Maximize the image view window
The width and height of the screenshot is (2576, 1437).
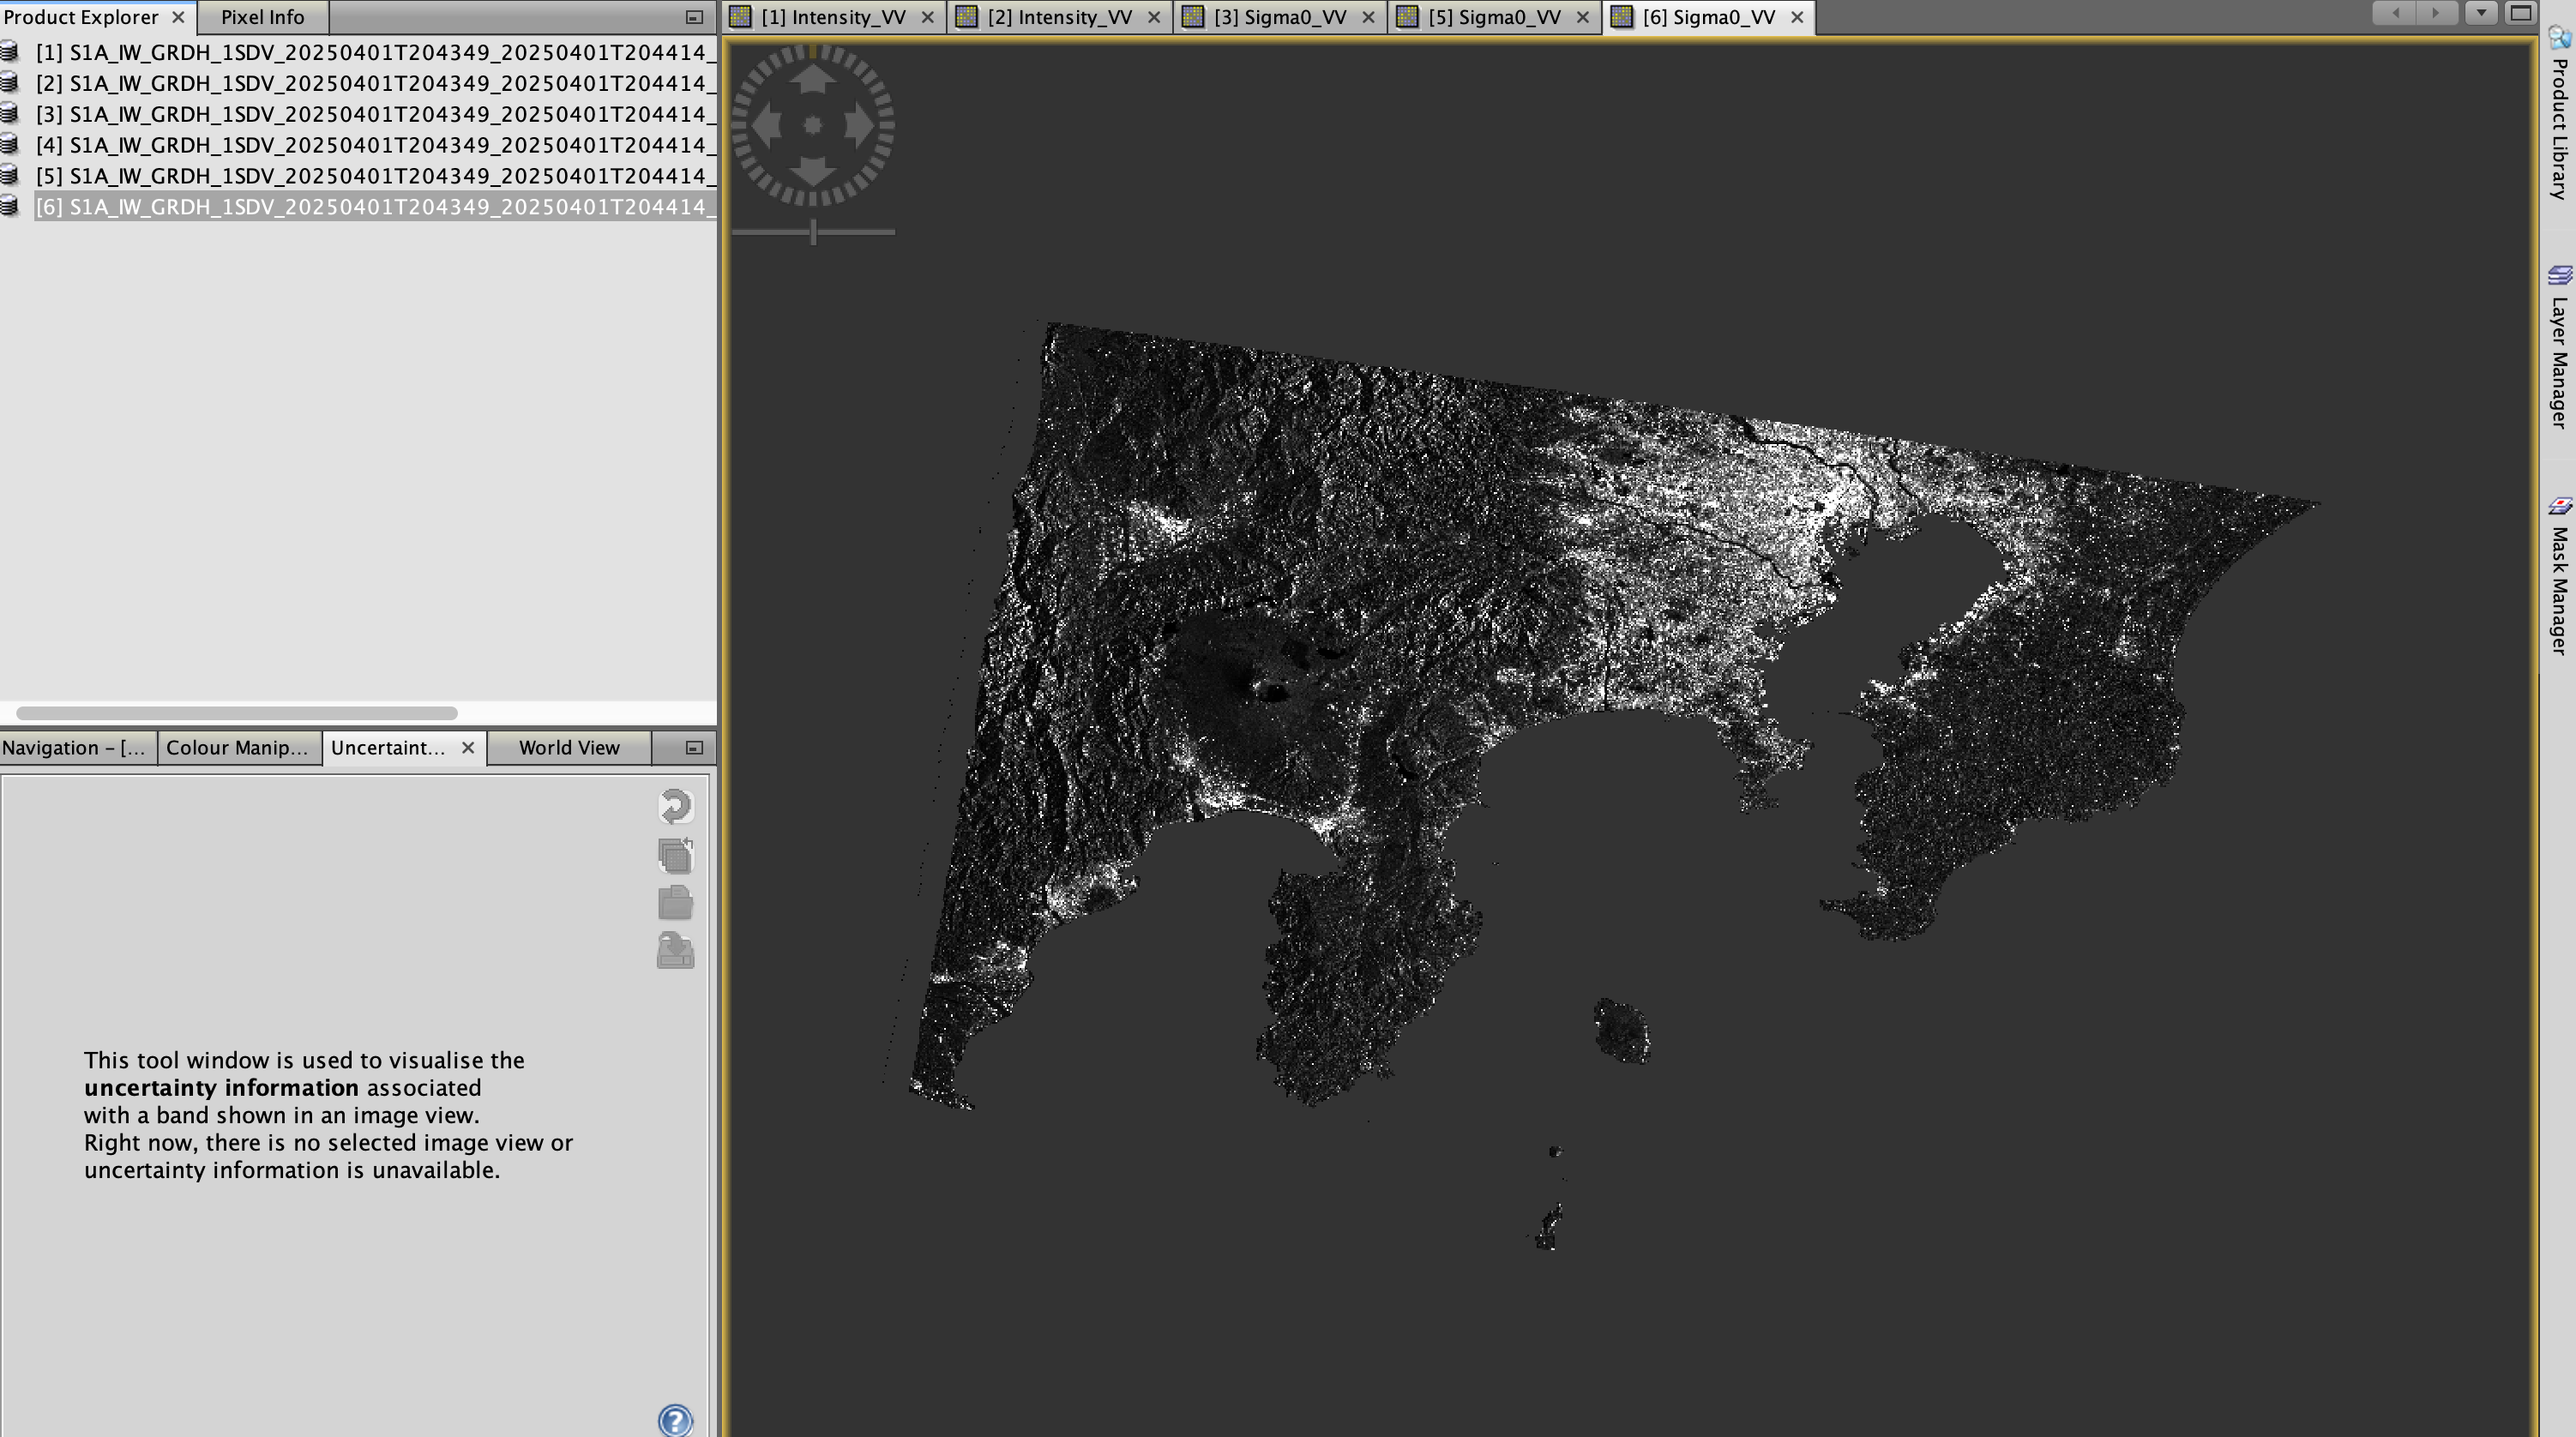[2521, 13]
